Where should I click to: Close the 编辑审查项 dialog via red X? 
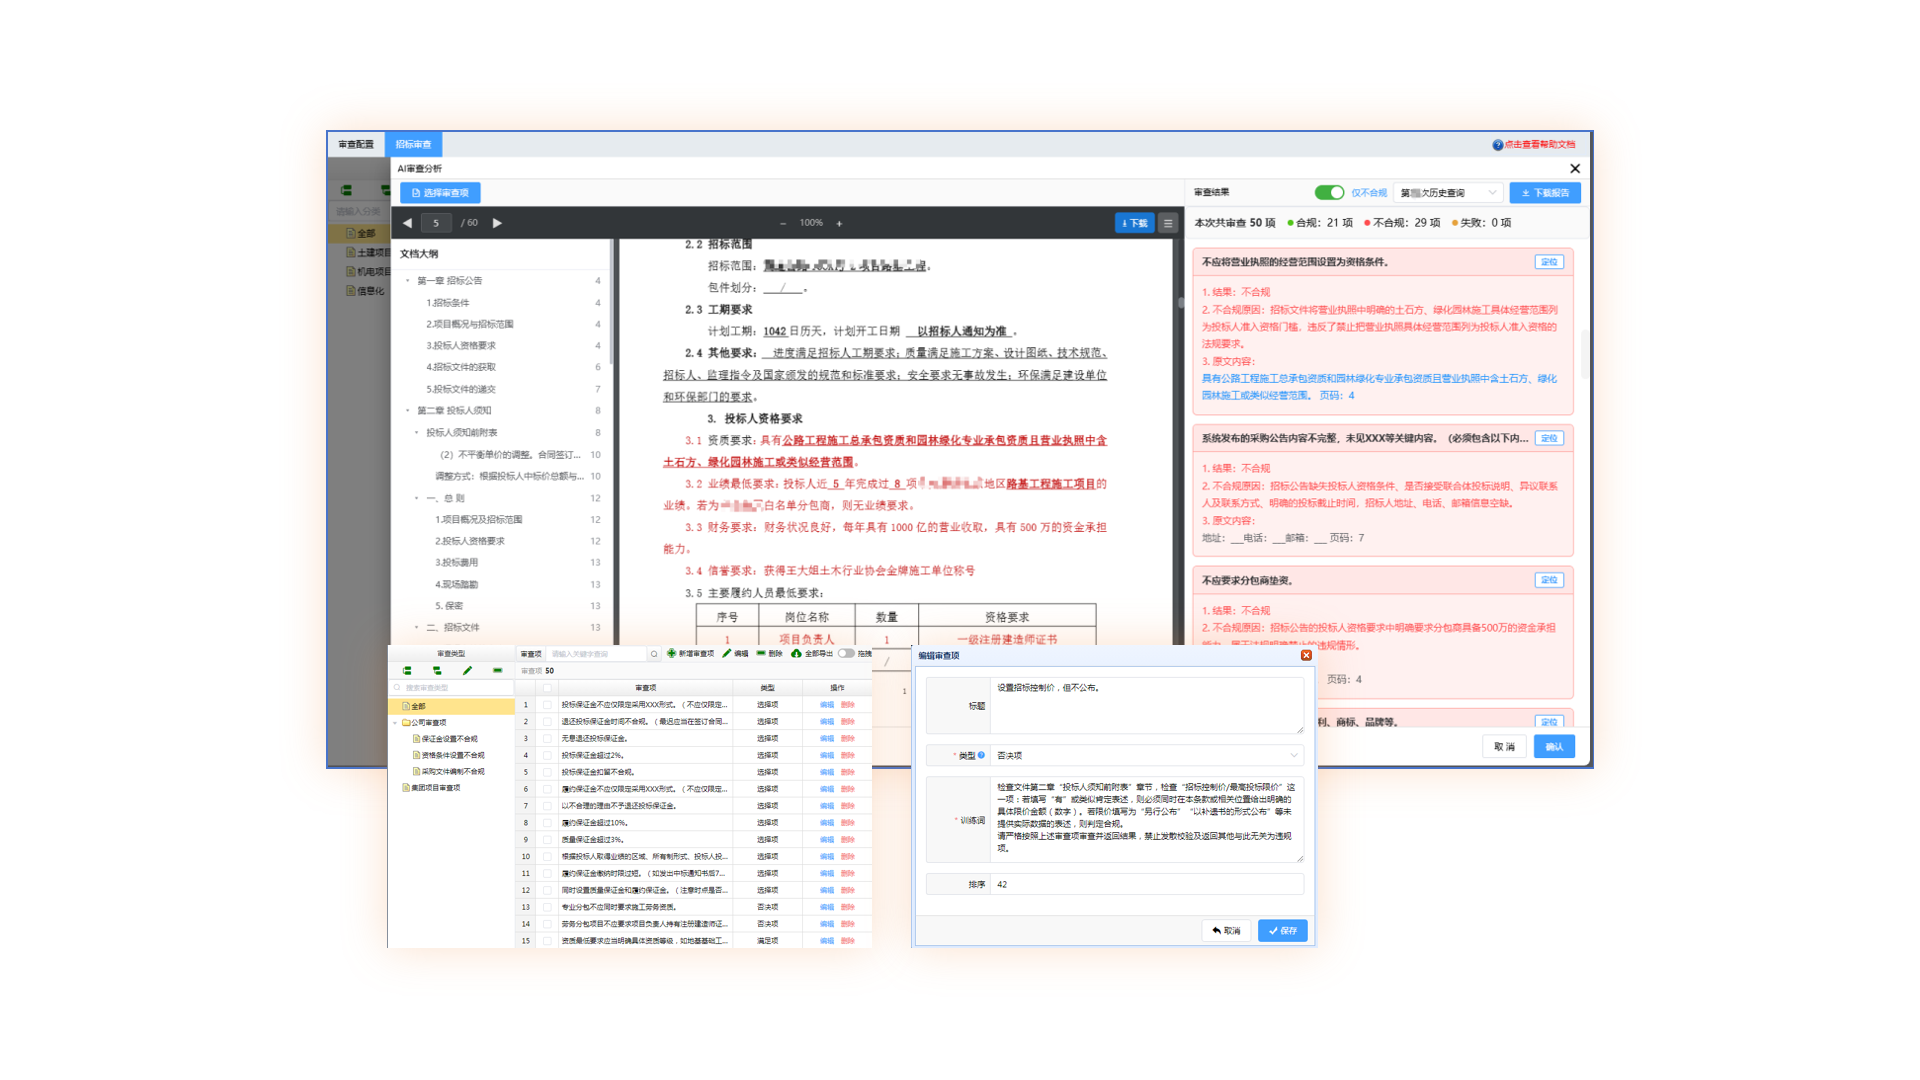coord(1306,655)
